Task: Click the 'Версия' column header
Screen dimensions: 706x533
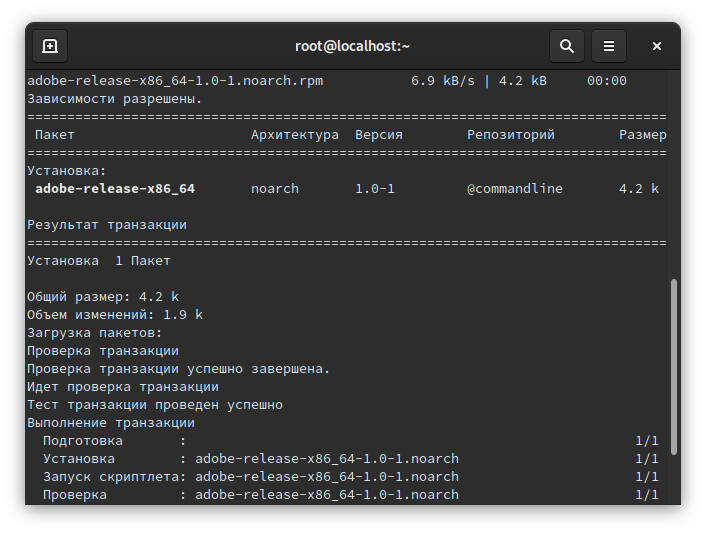Action: [x=379, y=135]
